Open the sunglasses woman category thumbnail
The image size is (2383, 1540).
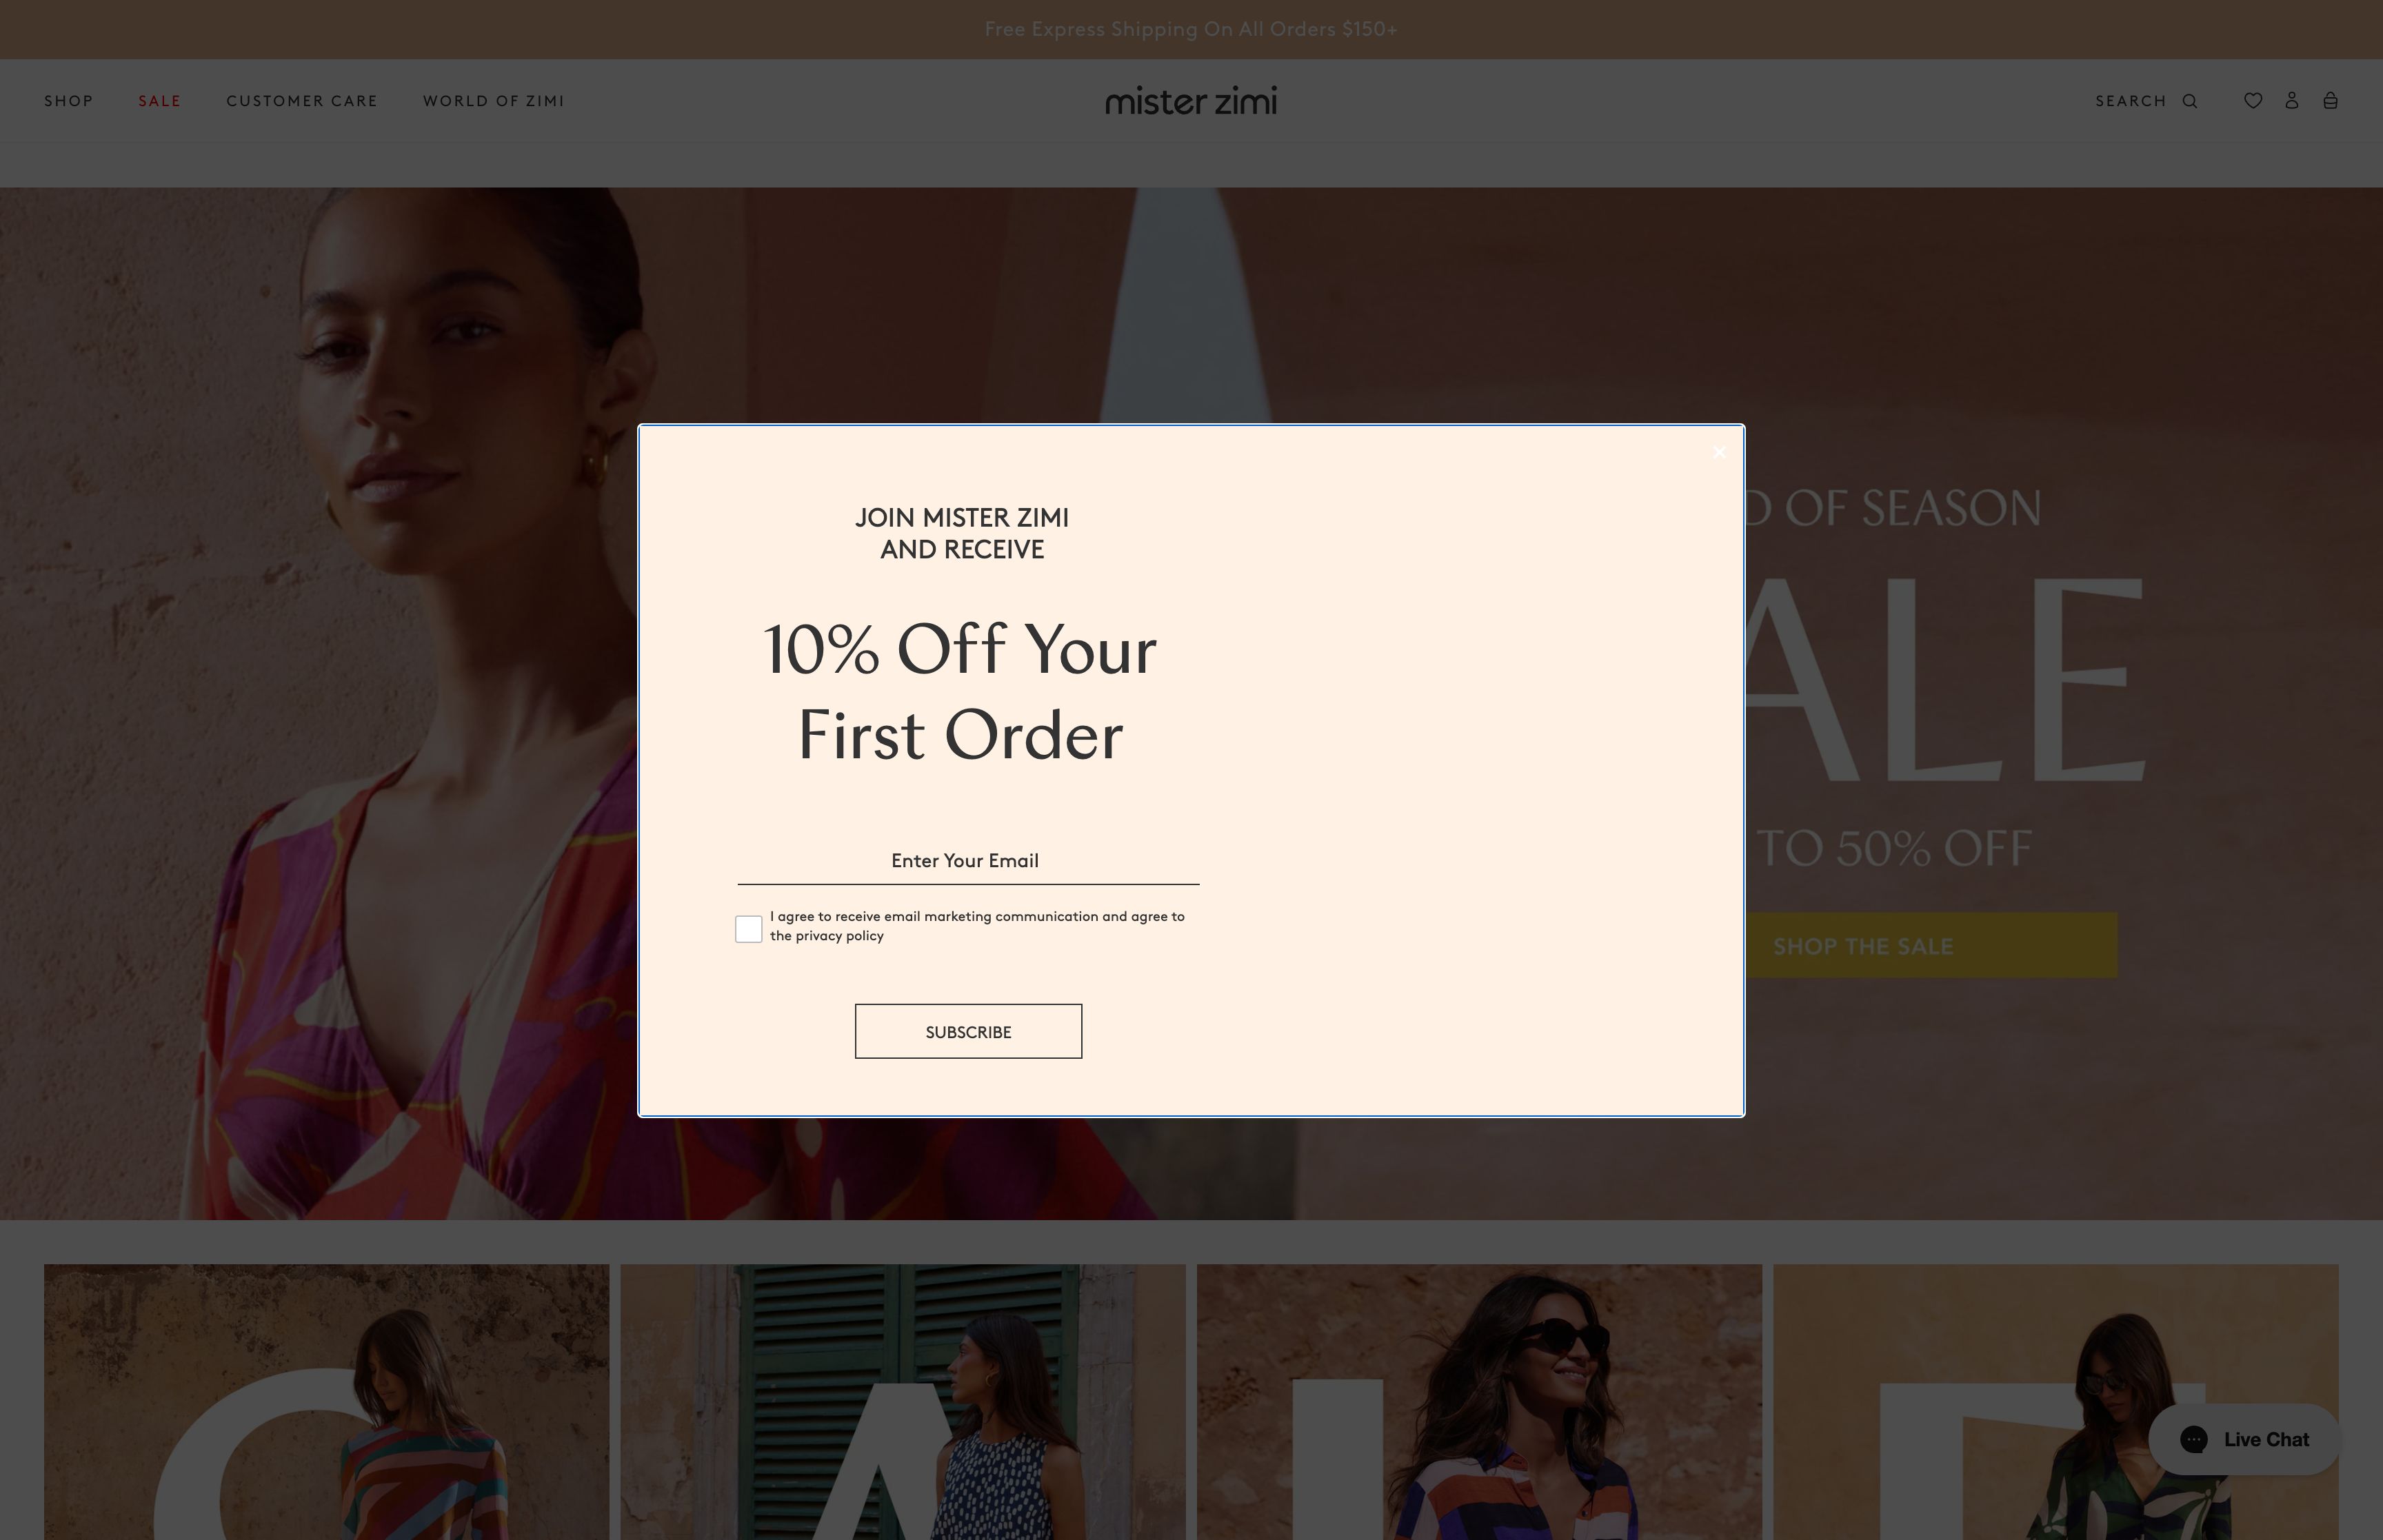1479,1402
